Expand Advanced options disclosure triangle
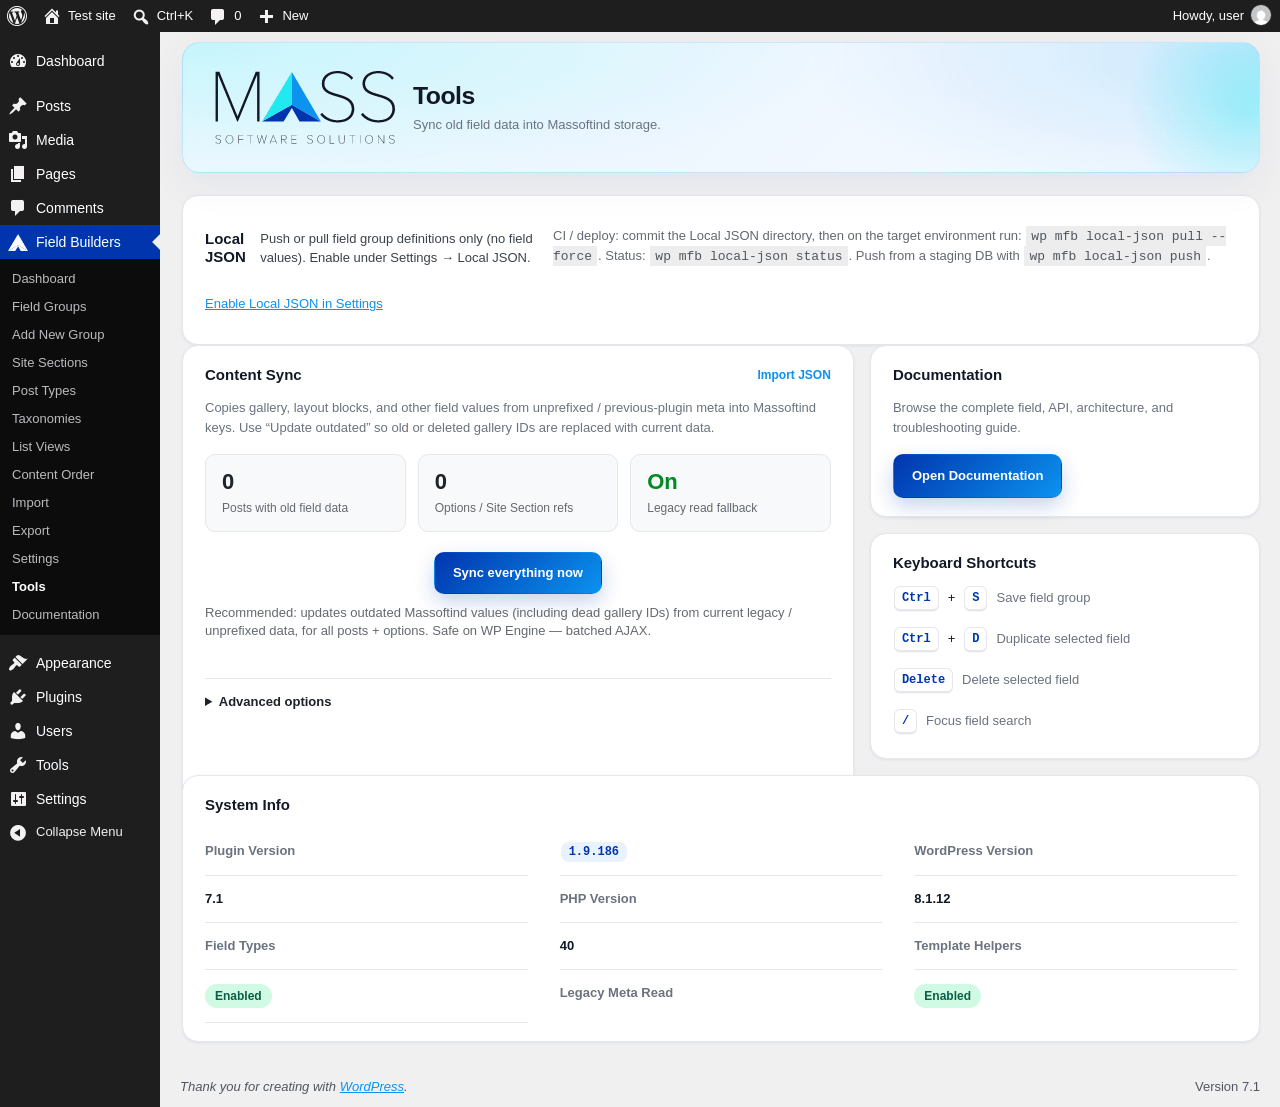Screen dimensions: 1280x1107 pos(209,702)
